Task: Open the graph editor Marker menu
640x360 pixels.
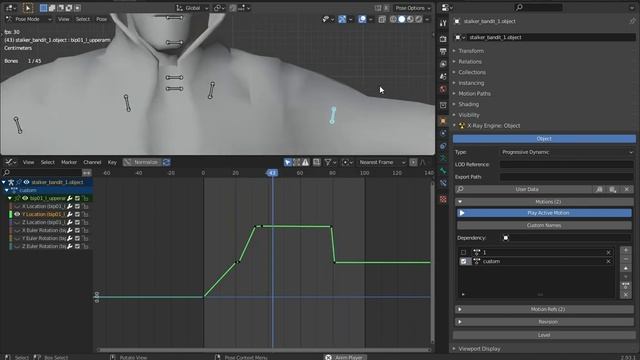Action: [x=69, y=162]
